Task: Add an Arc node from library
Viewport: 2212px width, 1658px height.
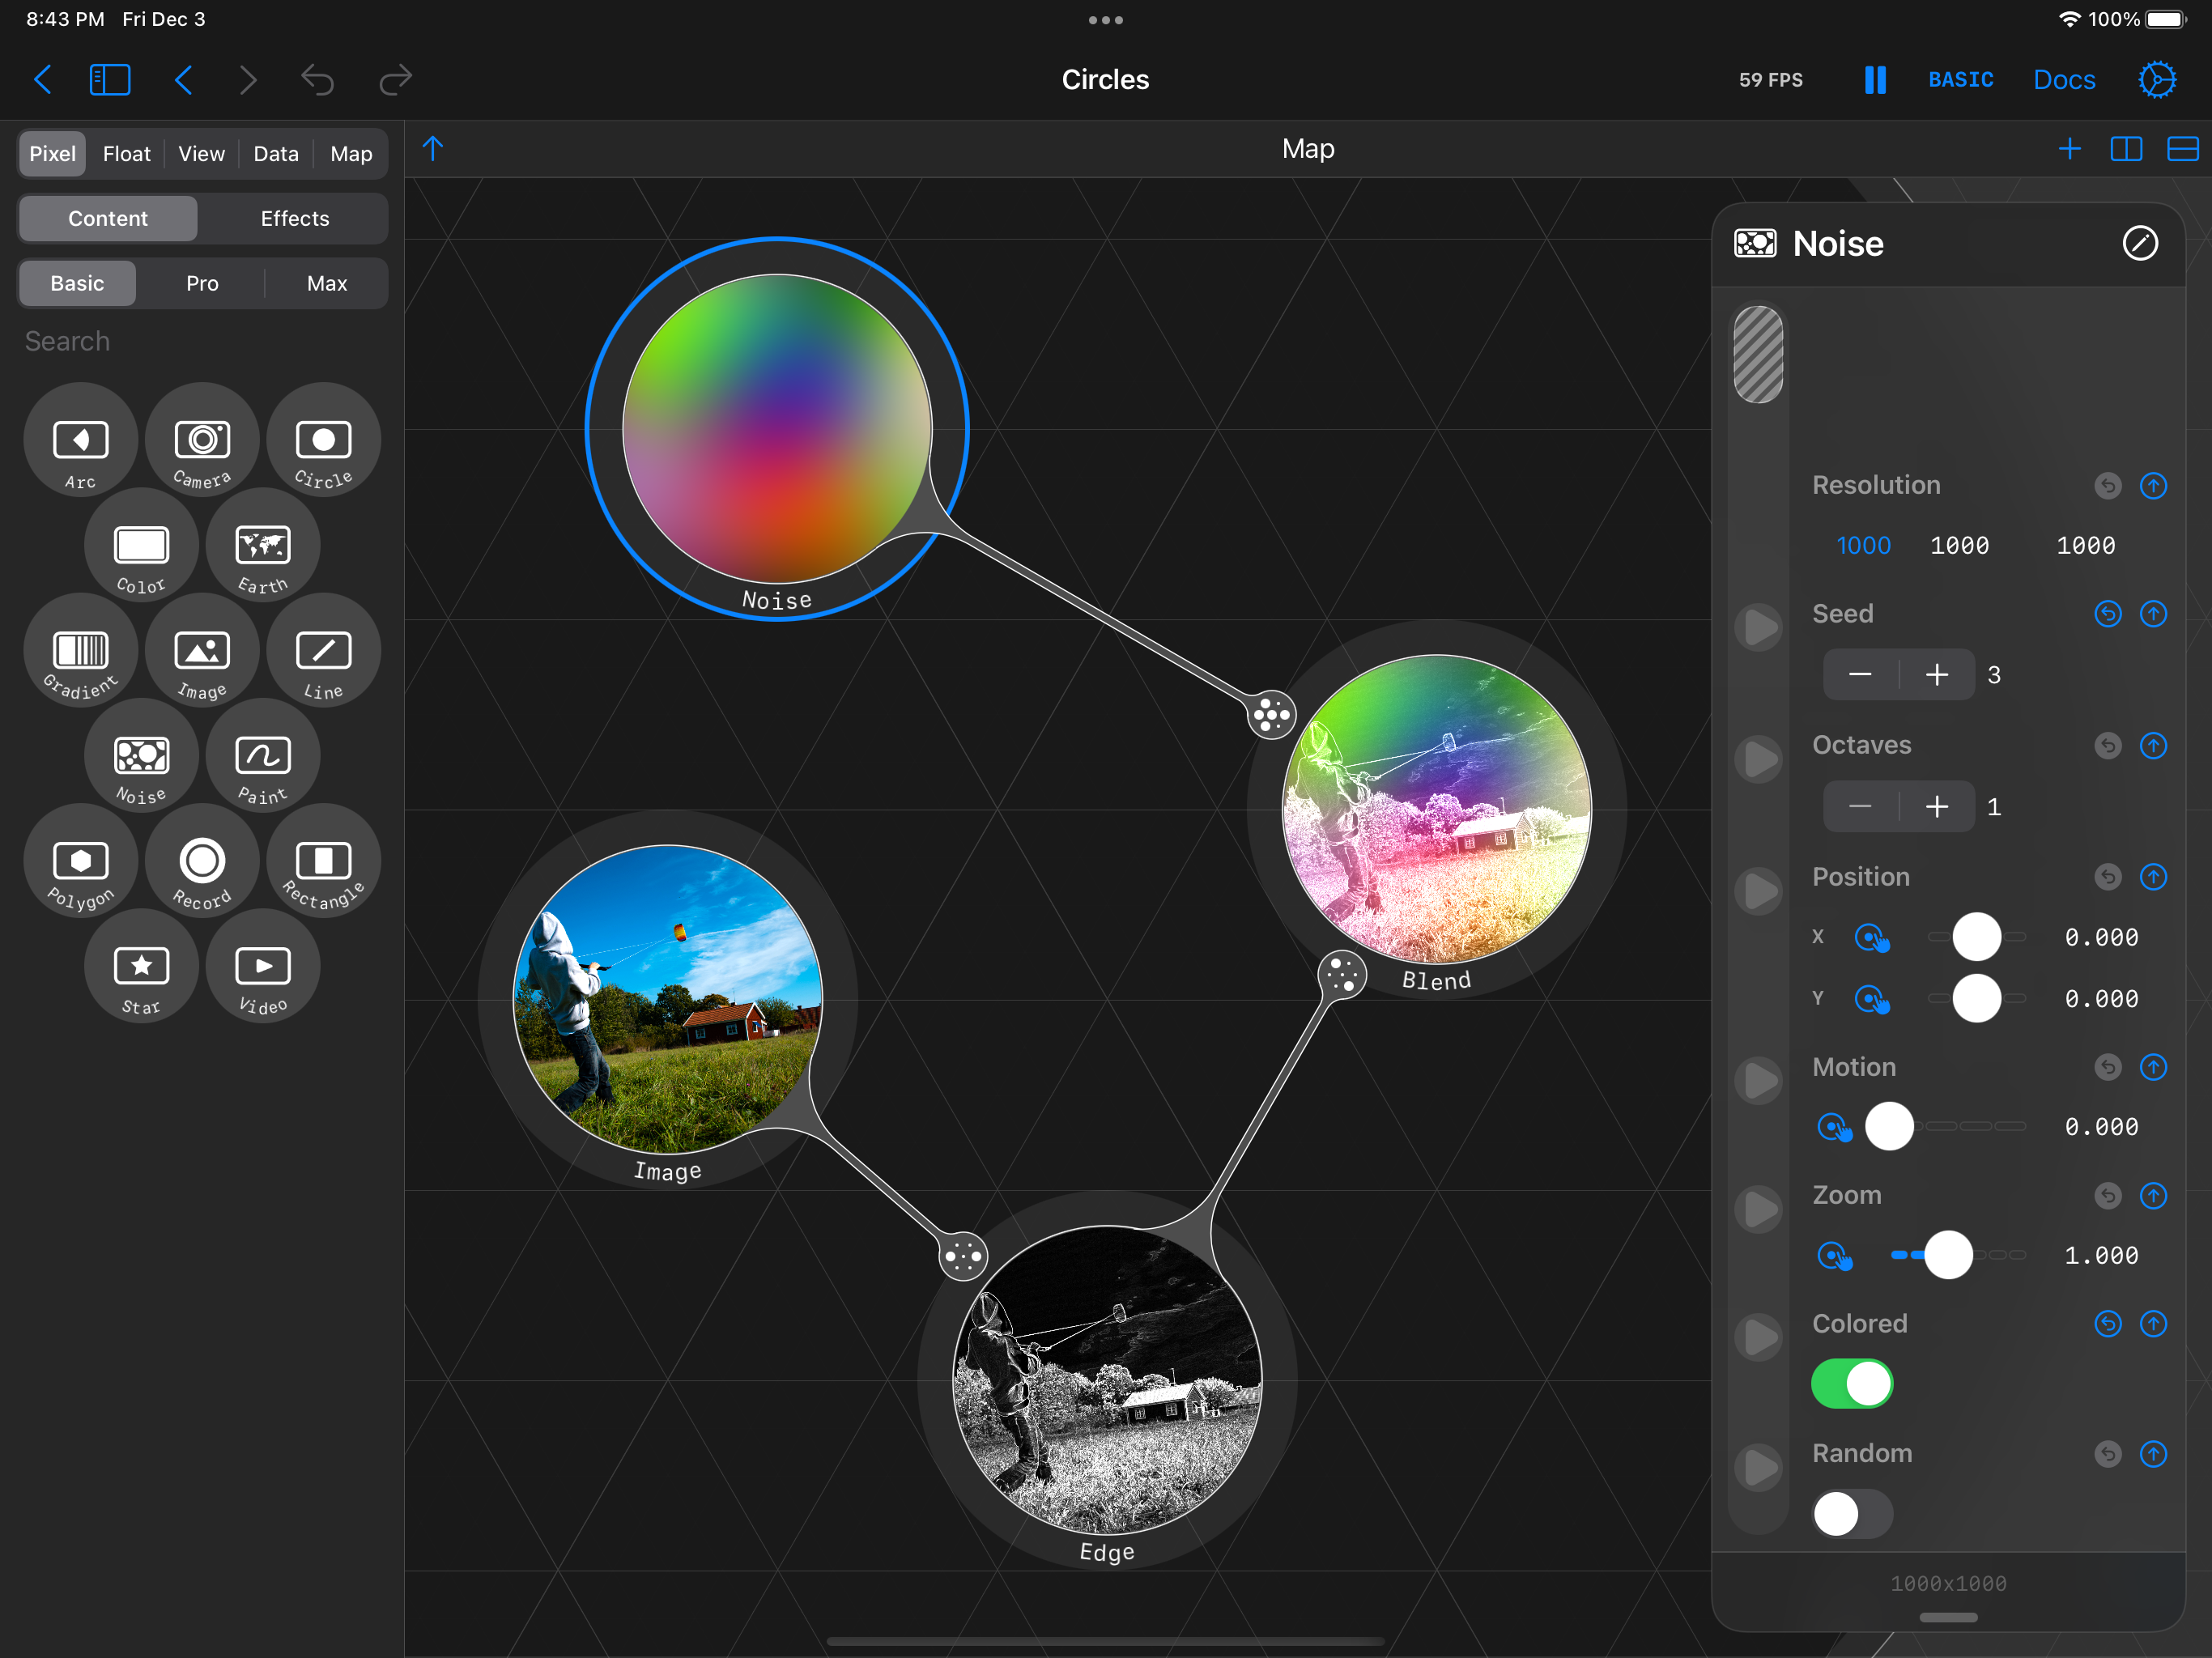Action: pos(80,441)
